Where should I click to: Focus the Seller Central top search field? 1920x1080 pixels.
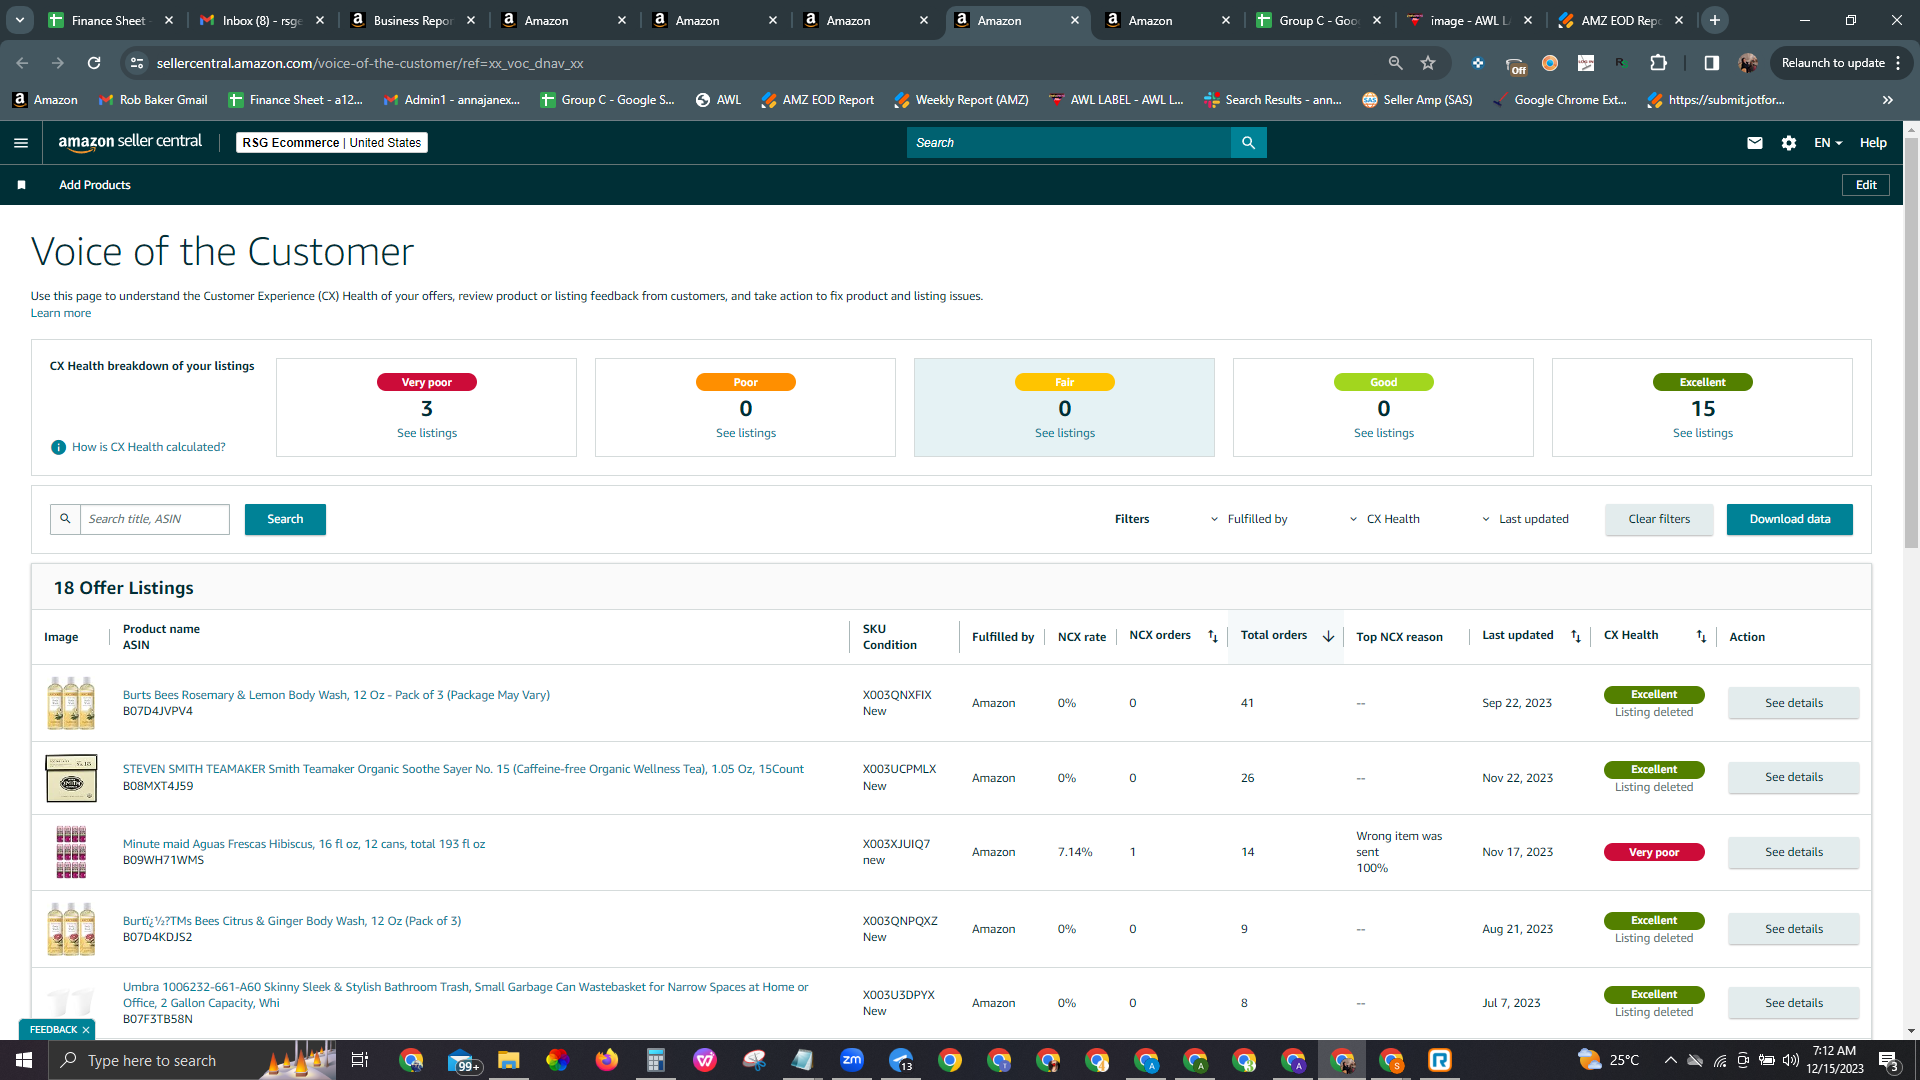(x=1068, y=143)
